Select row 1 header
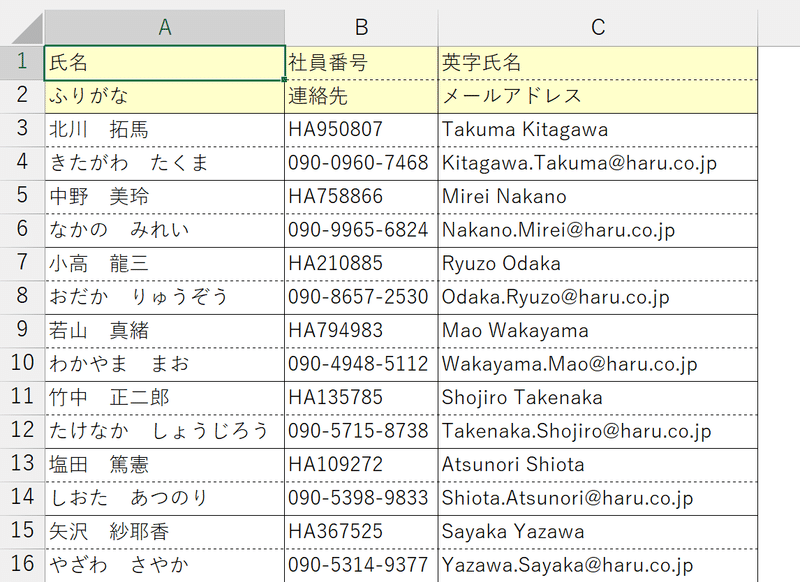800x582 pixels. click(x=22, y=62)
